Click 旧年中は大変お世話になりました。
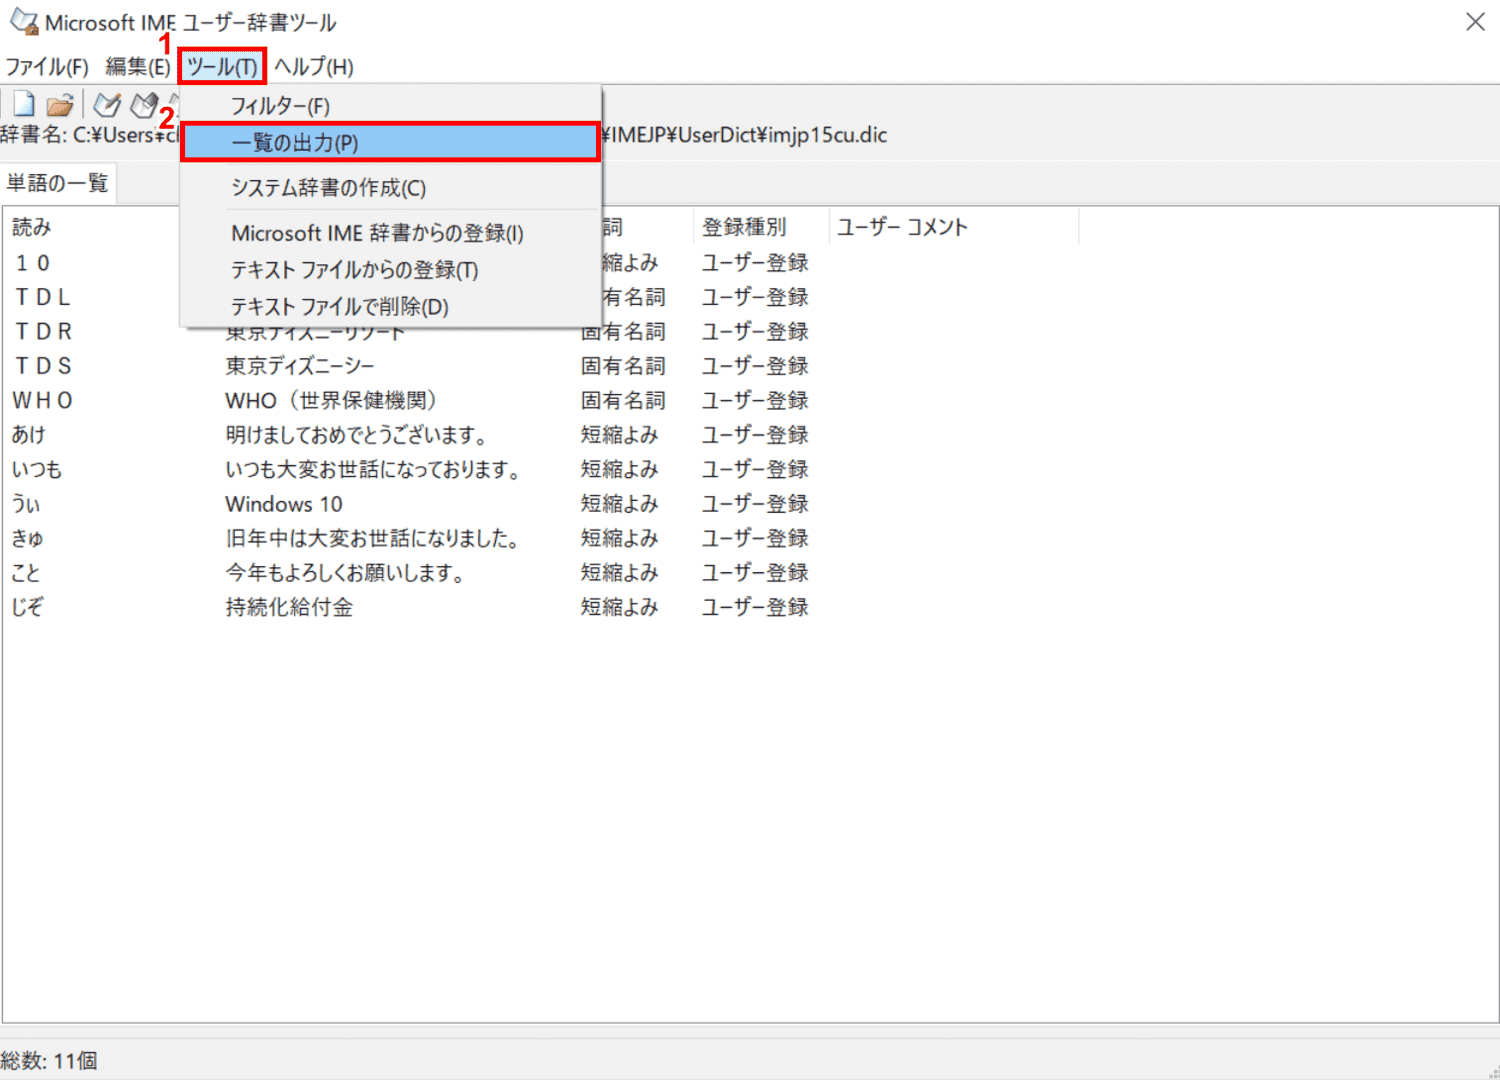This screenshot has width=1500, height=1080. pos(372,538)
